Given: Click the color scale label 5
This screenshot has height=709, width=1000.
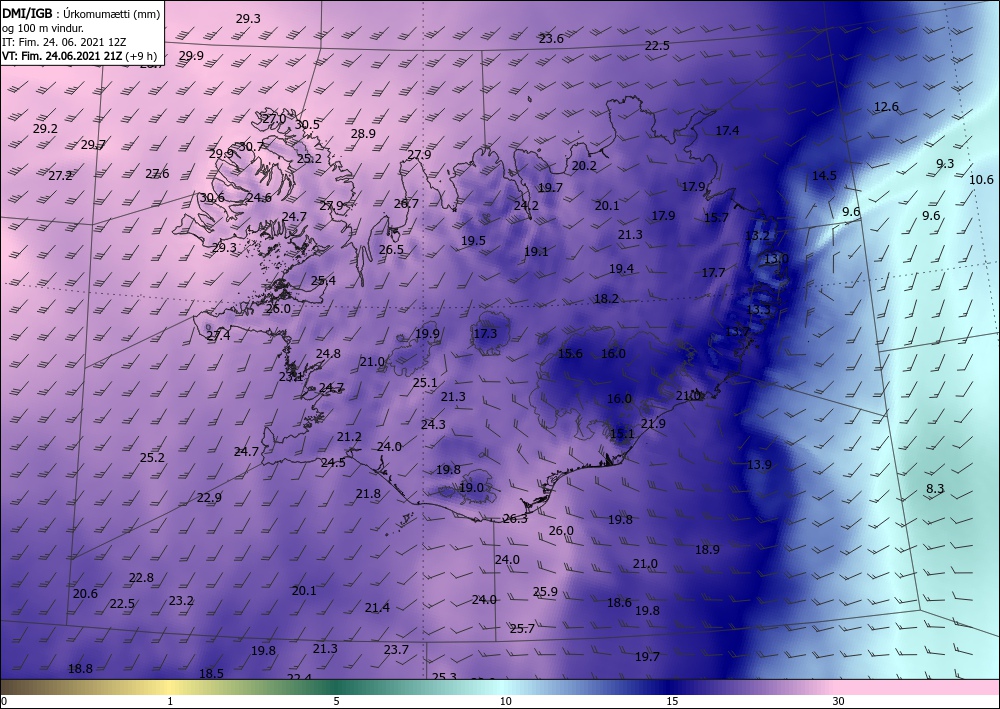Looking at the screenshot, I should [x=337, y=701].
